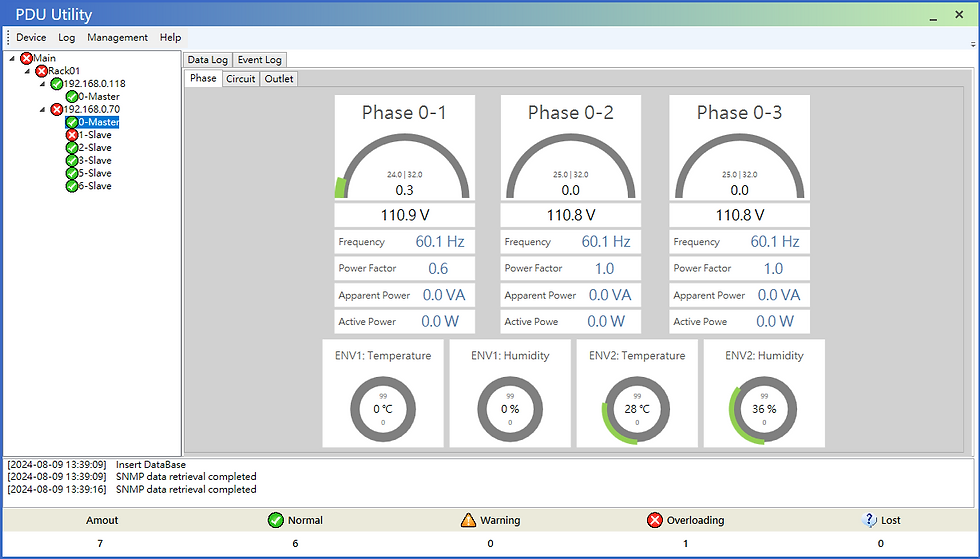
Task: Select the Main tree item
Action: 44,58
